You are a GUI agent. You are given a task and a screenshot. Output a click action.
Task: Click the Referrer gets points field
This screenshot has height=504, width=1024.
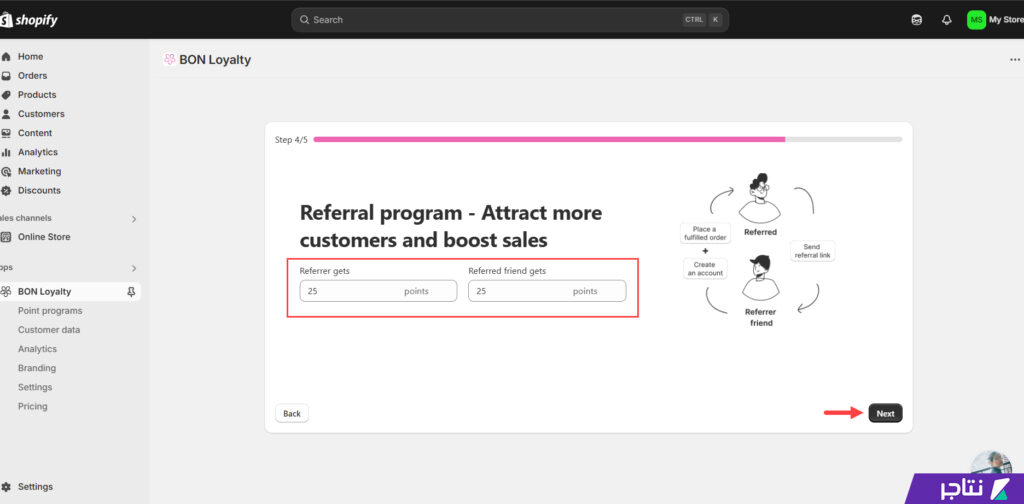[378, 291]
